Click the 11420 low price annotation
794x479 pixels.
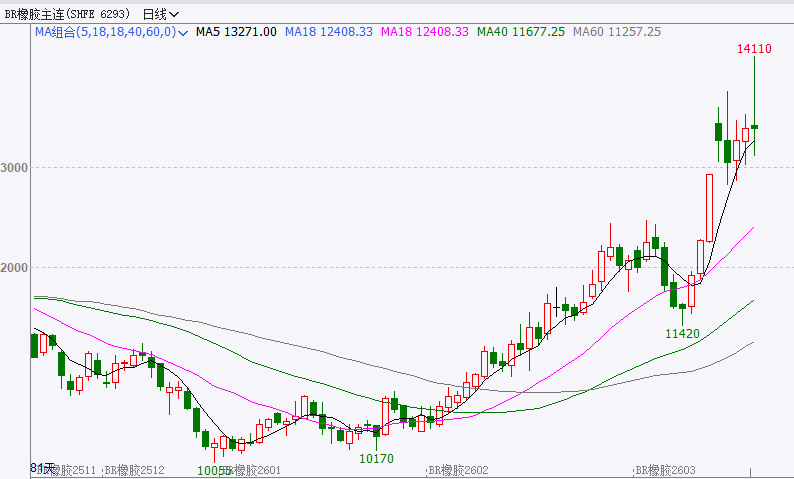pos(682,332)
